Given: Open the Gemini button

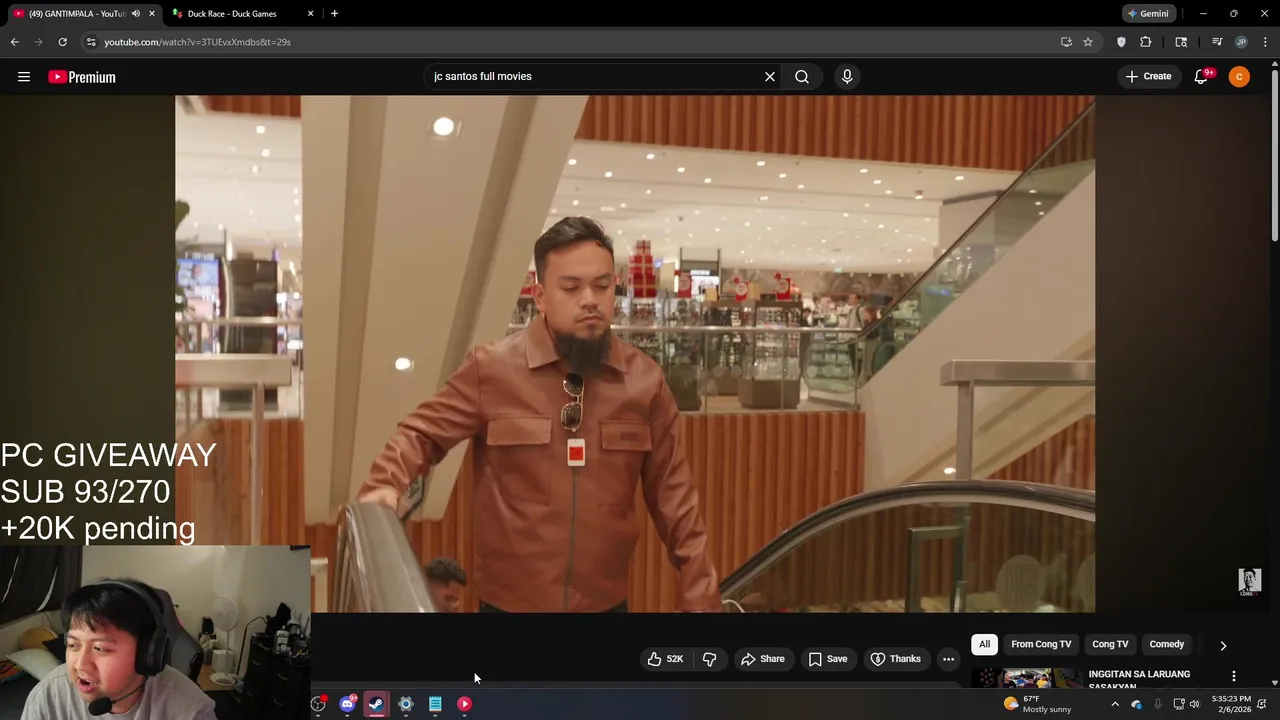Looking at the screenshot, I should point(1147,14).
